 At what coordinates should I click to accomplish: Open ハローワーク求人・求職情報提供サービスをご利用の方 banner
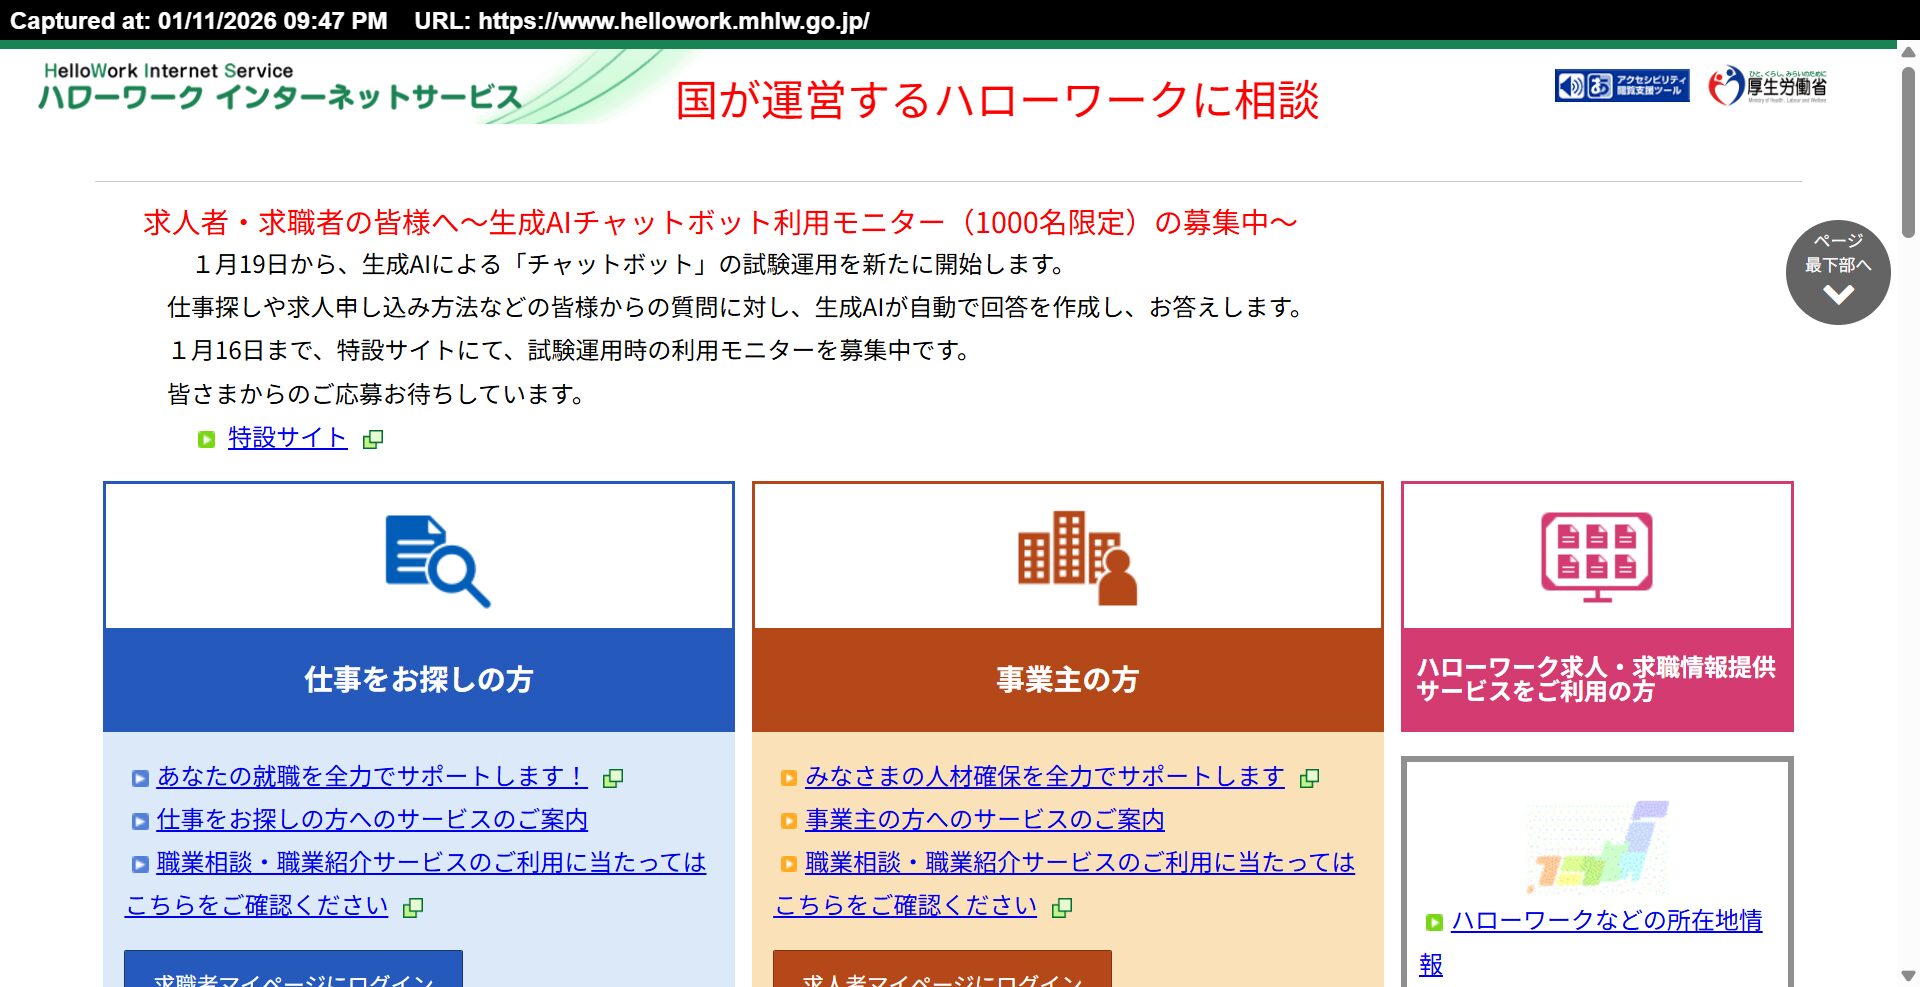coord(1597,680)
